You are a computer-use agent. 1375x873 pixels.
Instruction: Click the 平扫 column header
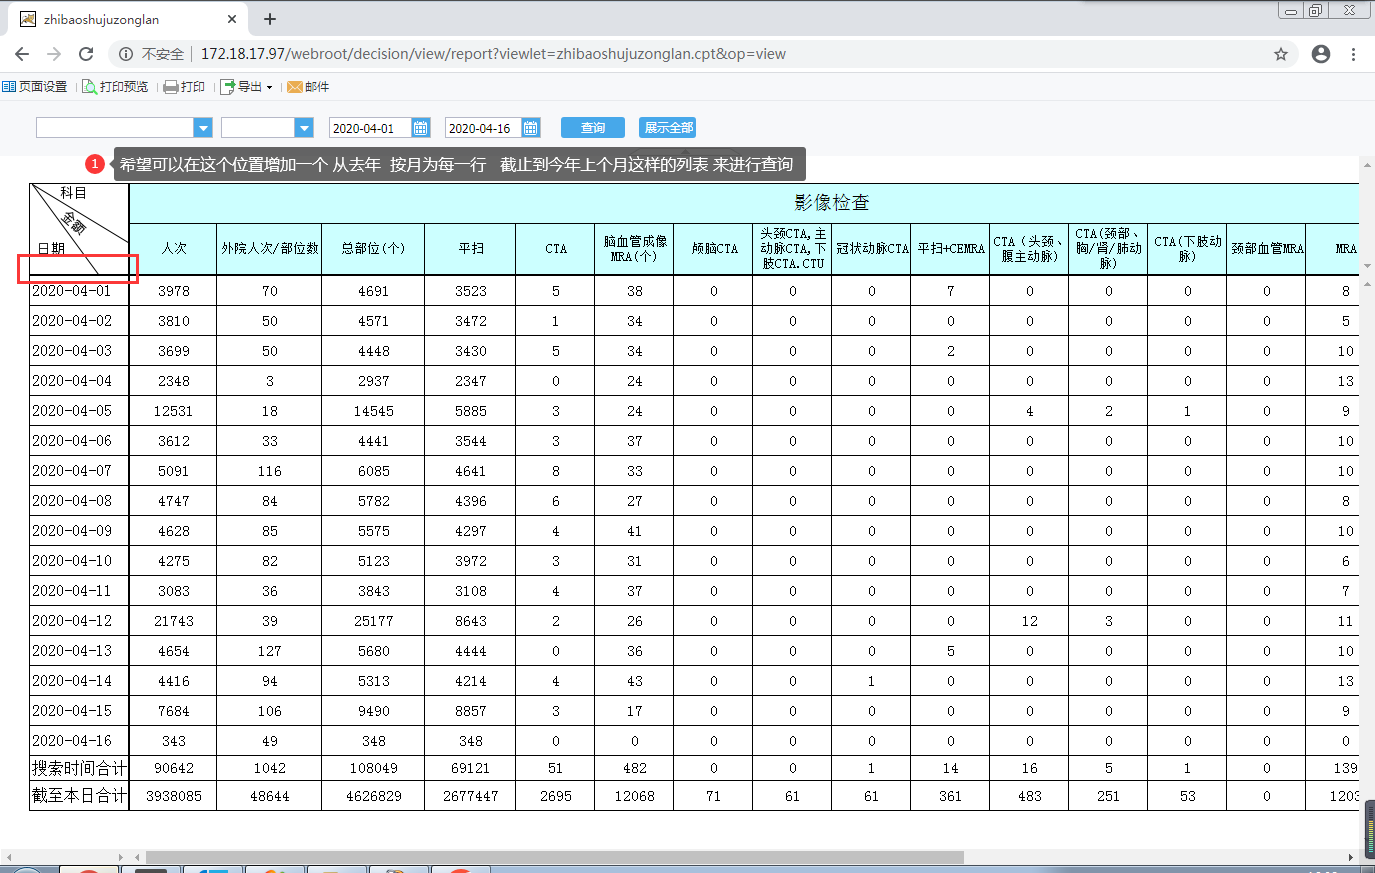(x=470, y=249)
